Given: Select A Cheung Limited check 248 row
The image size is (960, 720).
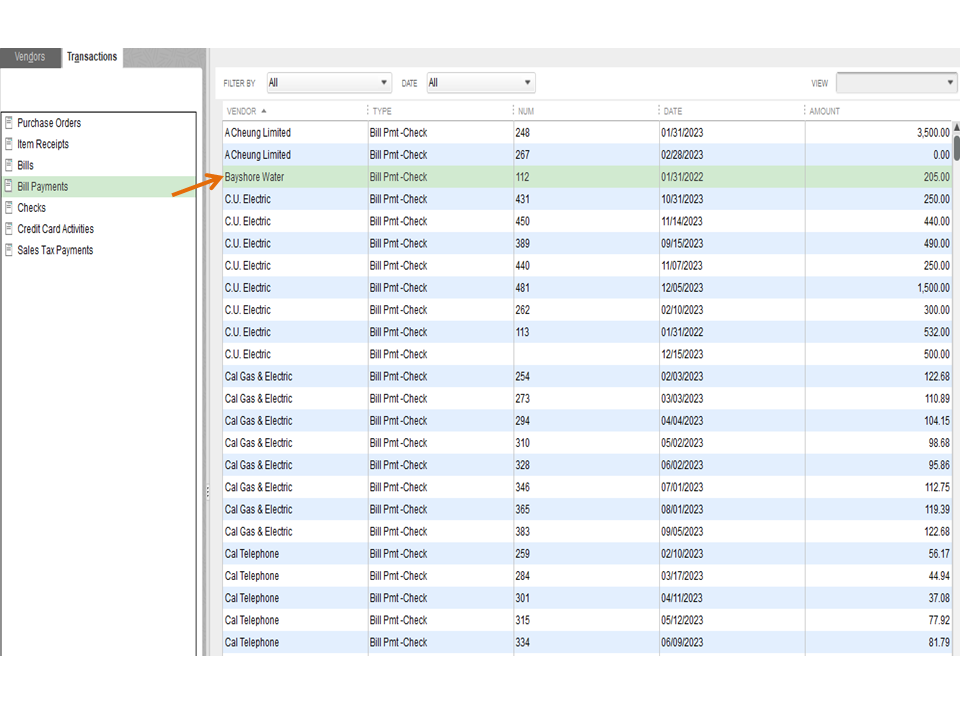Looking at the screenshot, I should tap(258, 133).
